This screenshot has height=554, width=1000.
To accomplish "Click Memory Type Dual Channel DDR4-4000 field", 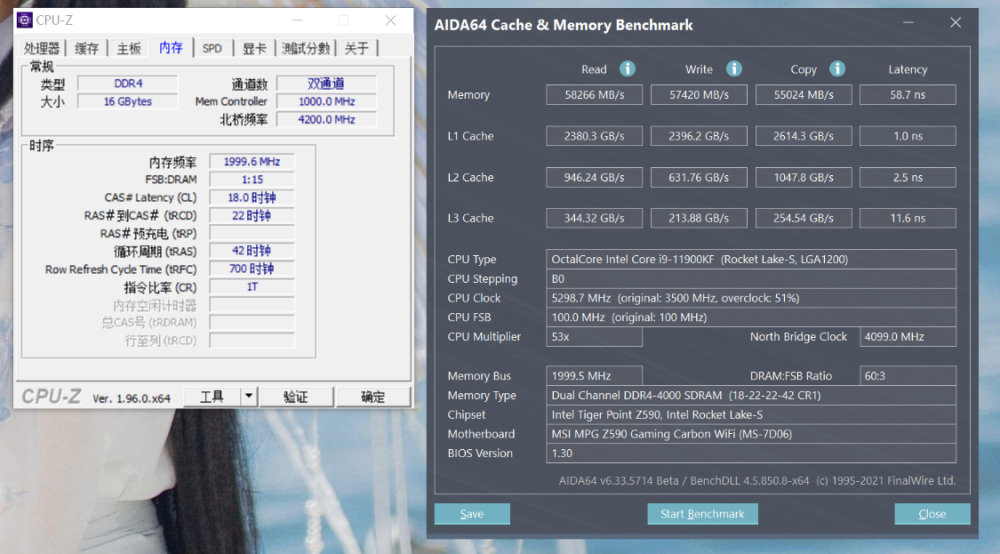I will coord(751,395).
